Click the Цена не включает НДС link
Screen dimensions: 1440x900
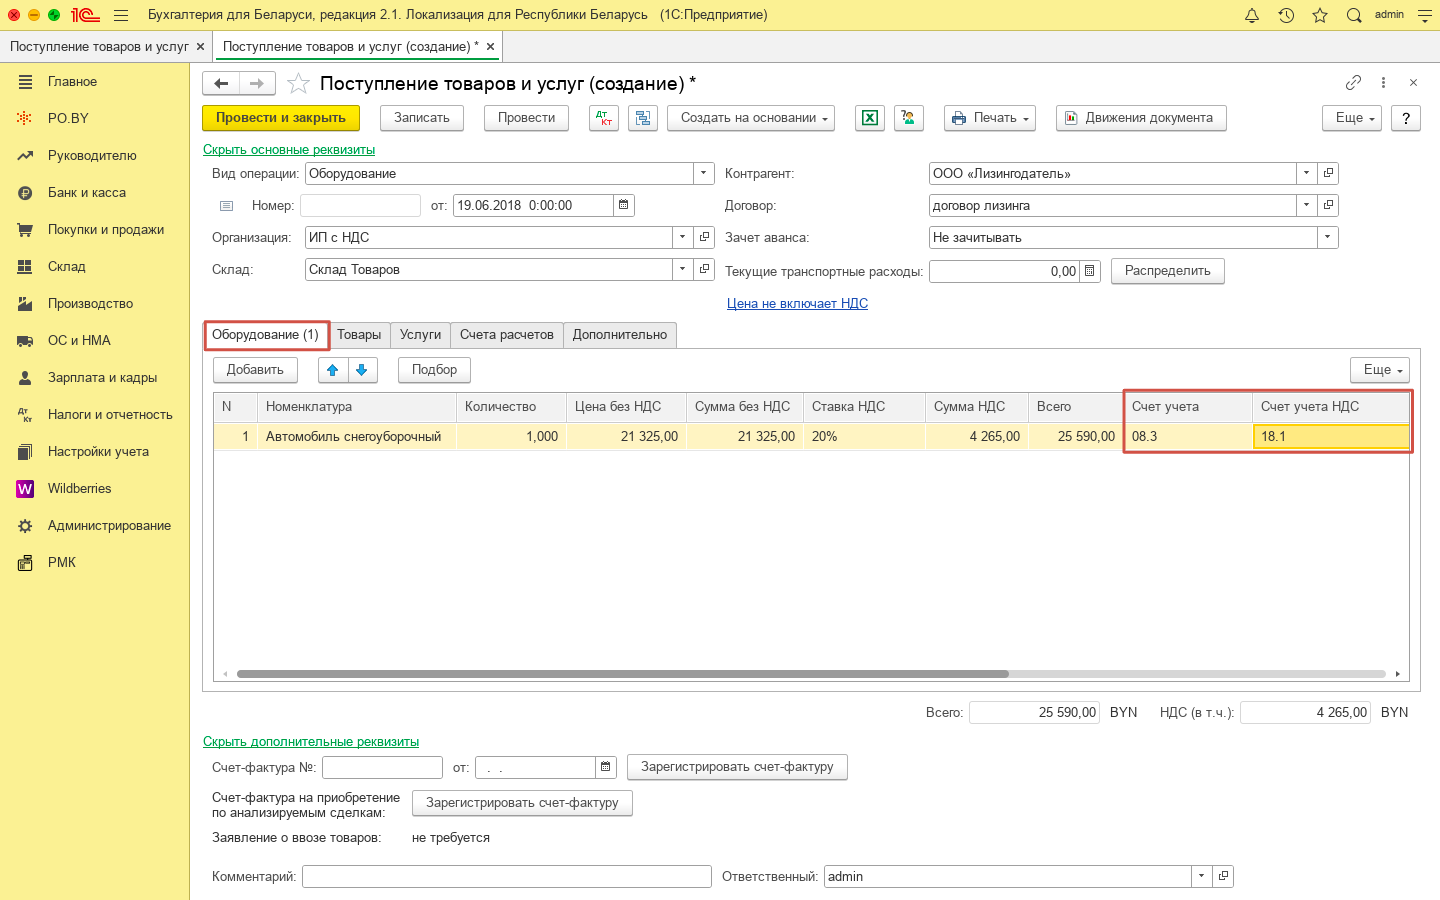coord(797,303)
